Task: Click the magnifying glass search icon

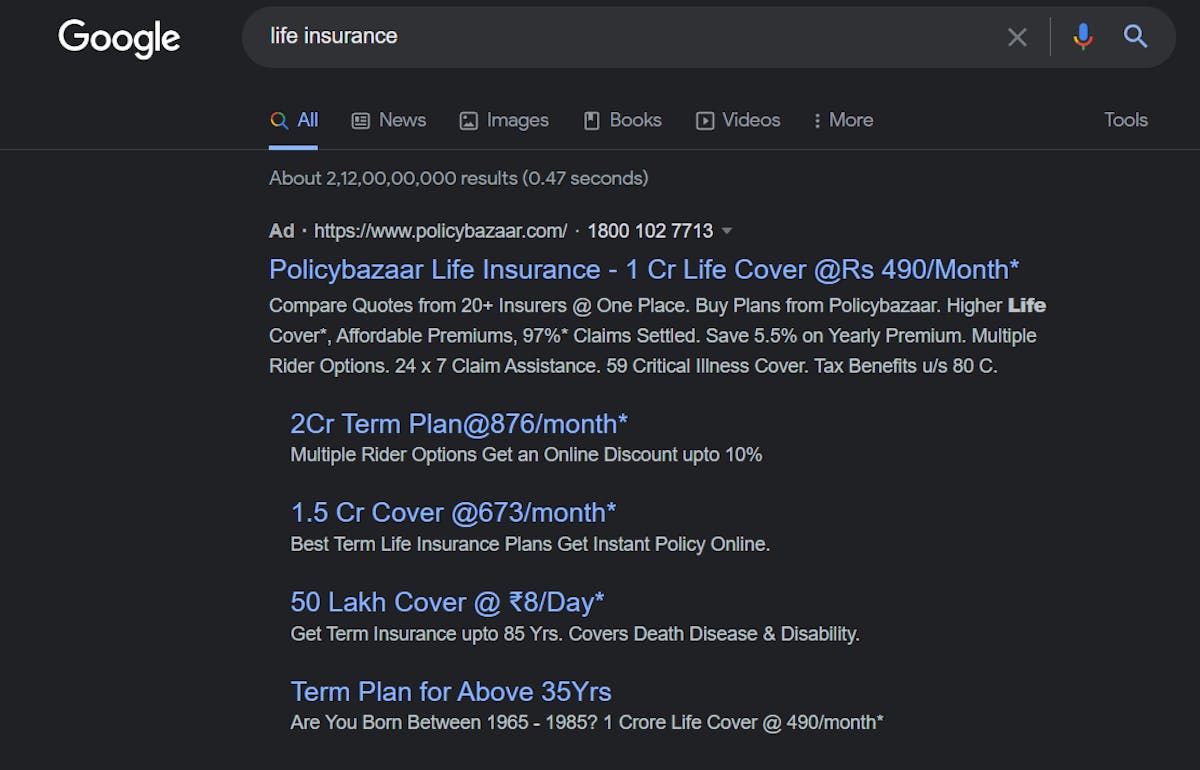Action: coord(1135,38)
